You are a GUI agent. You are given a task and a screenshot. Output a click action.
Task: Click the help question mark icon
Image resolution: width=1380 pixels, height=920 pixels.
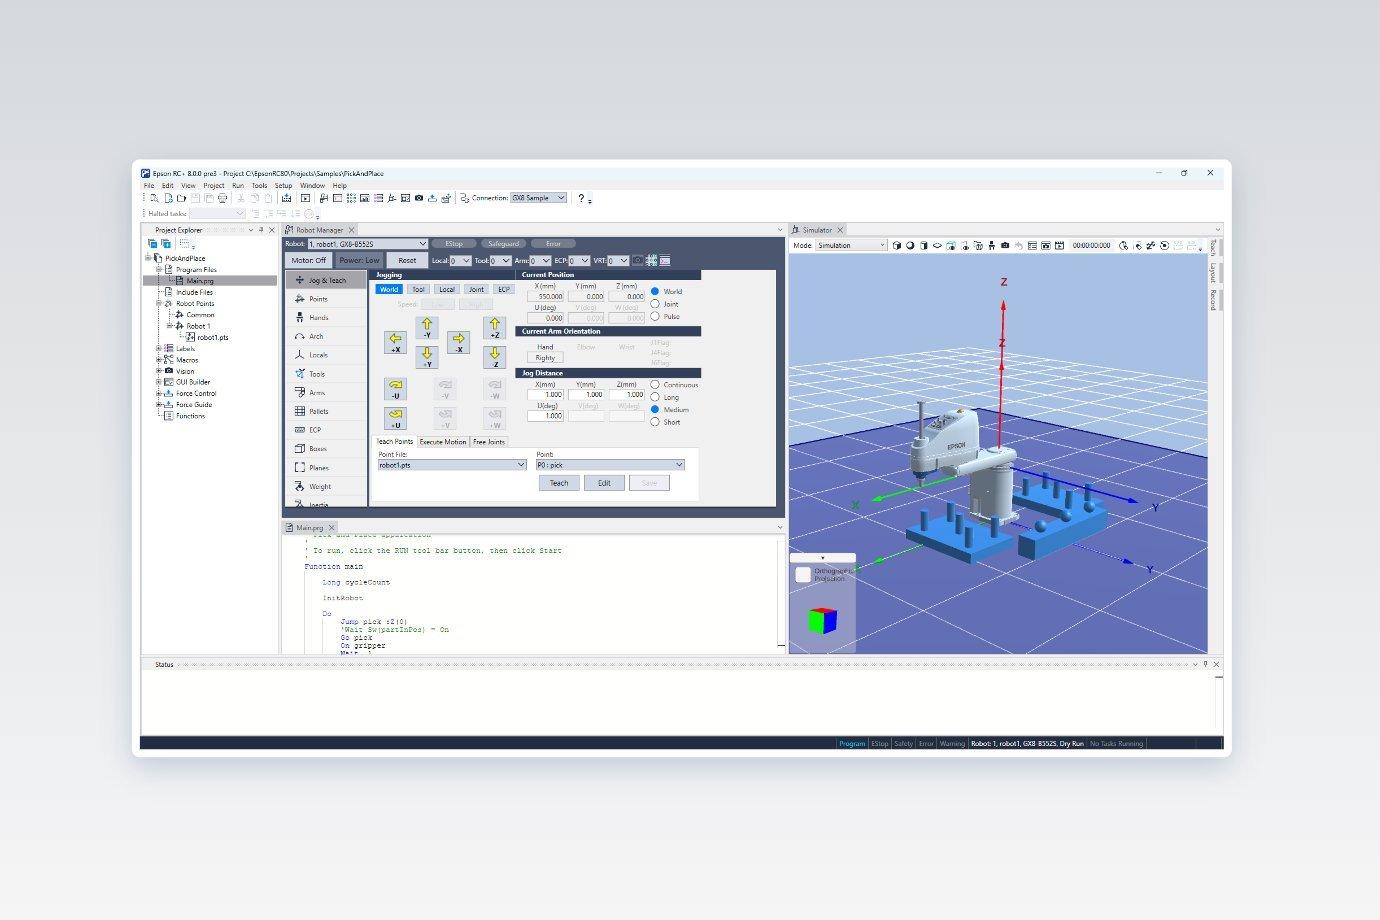(x=581, y=198)
